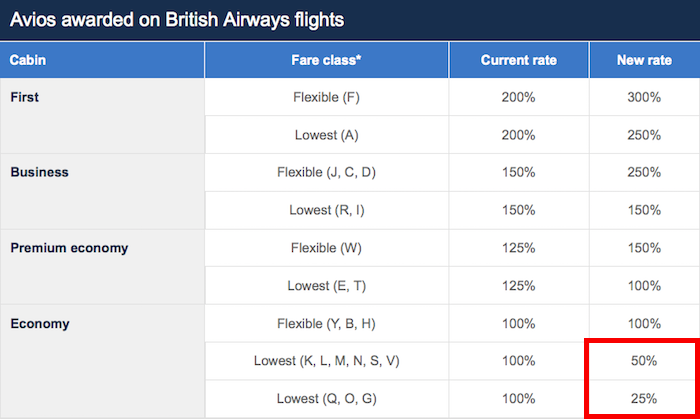Select the Fare class* column header
Screen dimensions: 700x419
pos(326,60)
